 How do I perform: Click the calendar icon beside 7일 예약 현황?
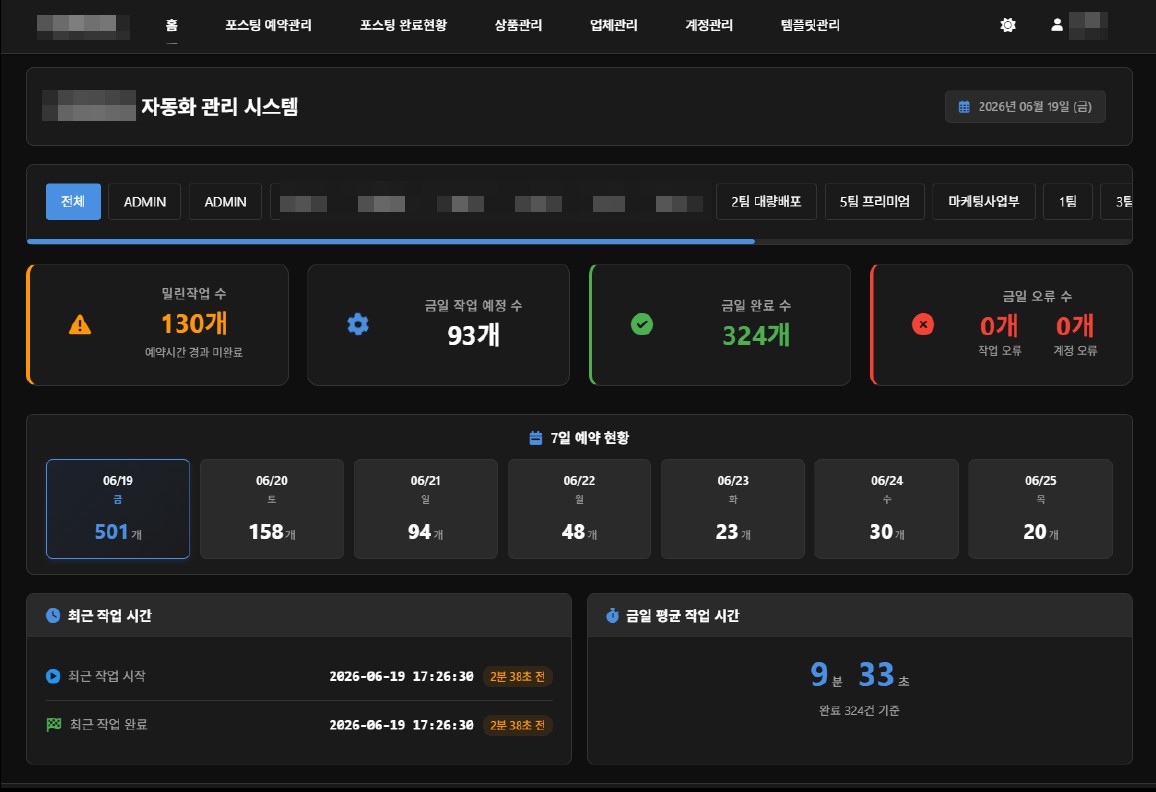coord(536,438)
